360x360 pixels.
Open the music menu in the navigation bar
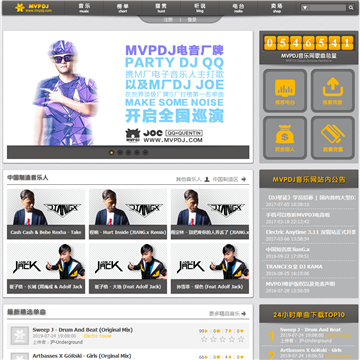(84, 8)
